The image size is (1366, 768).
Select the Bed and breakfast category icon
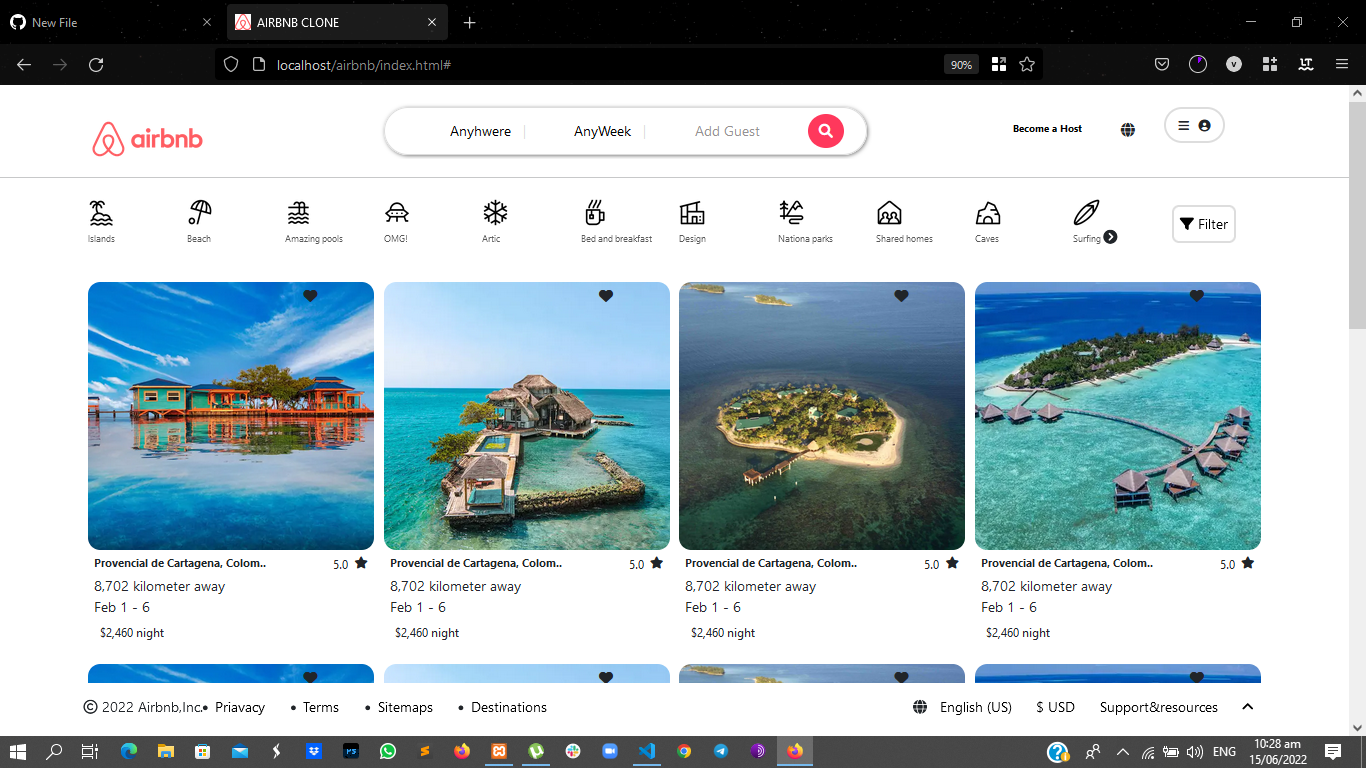click(x=595, y=212)
